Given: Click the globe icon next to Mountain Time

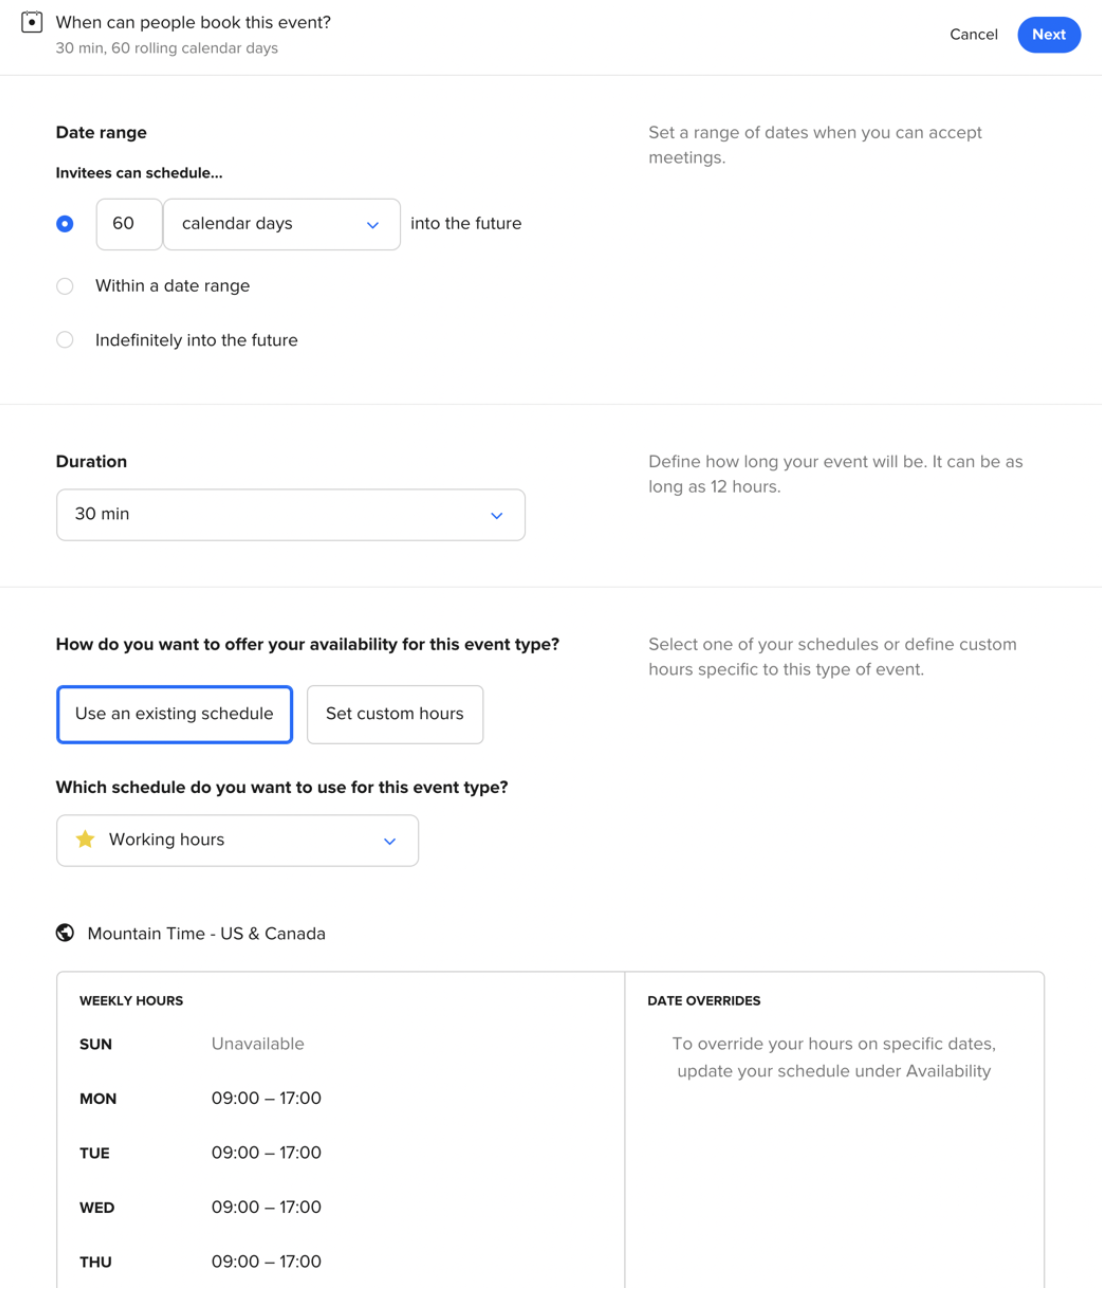Looking at the screenshot, I should tap(64, 933).
